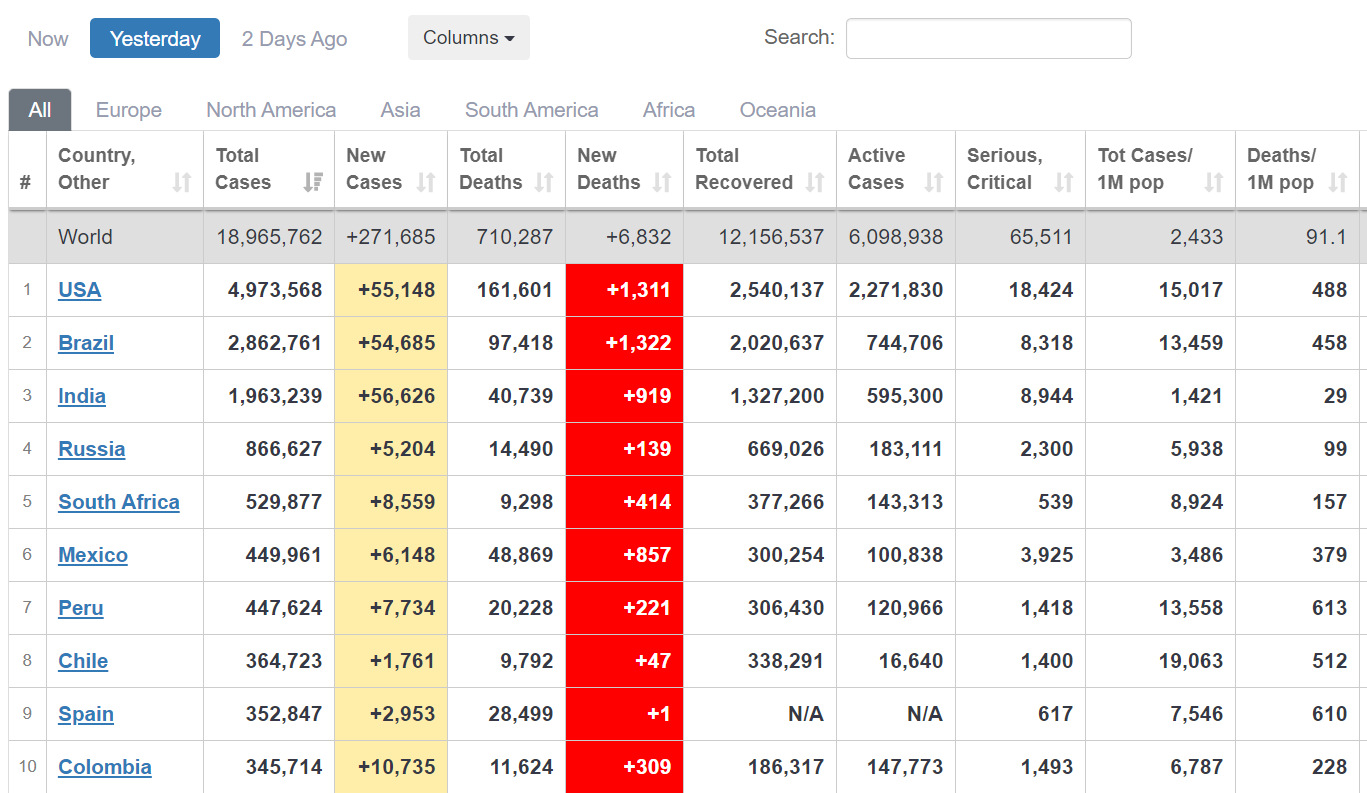Screen dimensions: 1367x793
Task: Open the South Africa country link
Action: click(x=119, y=502)
